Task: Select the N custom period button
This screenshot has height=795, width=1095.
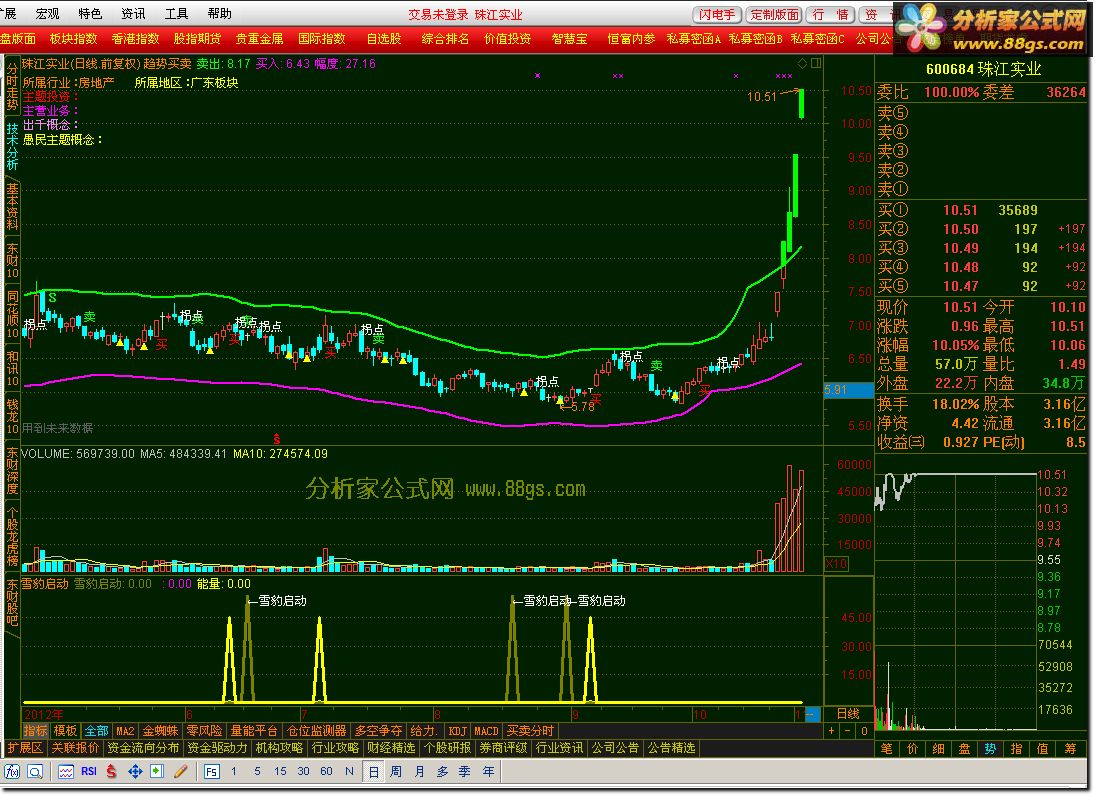Action: [349, 771]
